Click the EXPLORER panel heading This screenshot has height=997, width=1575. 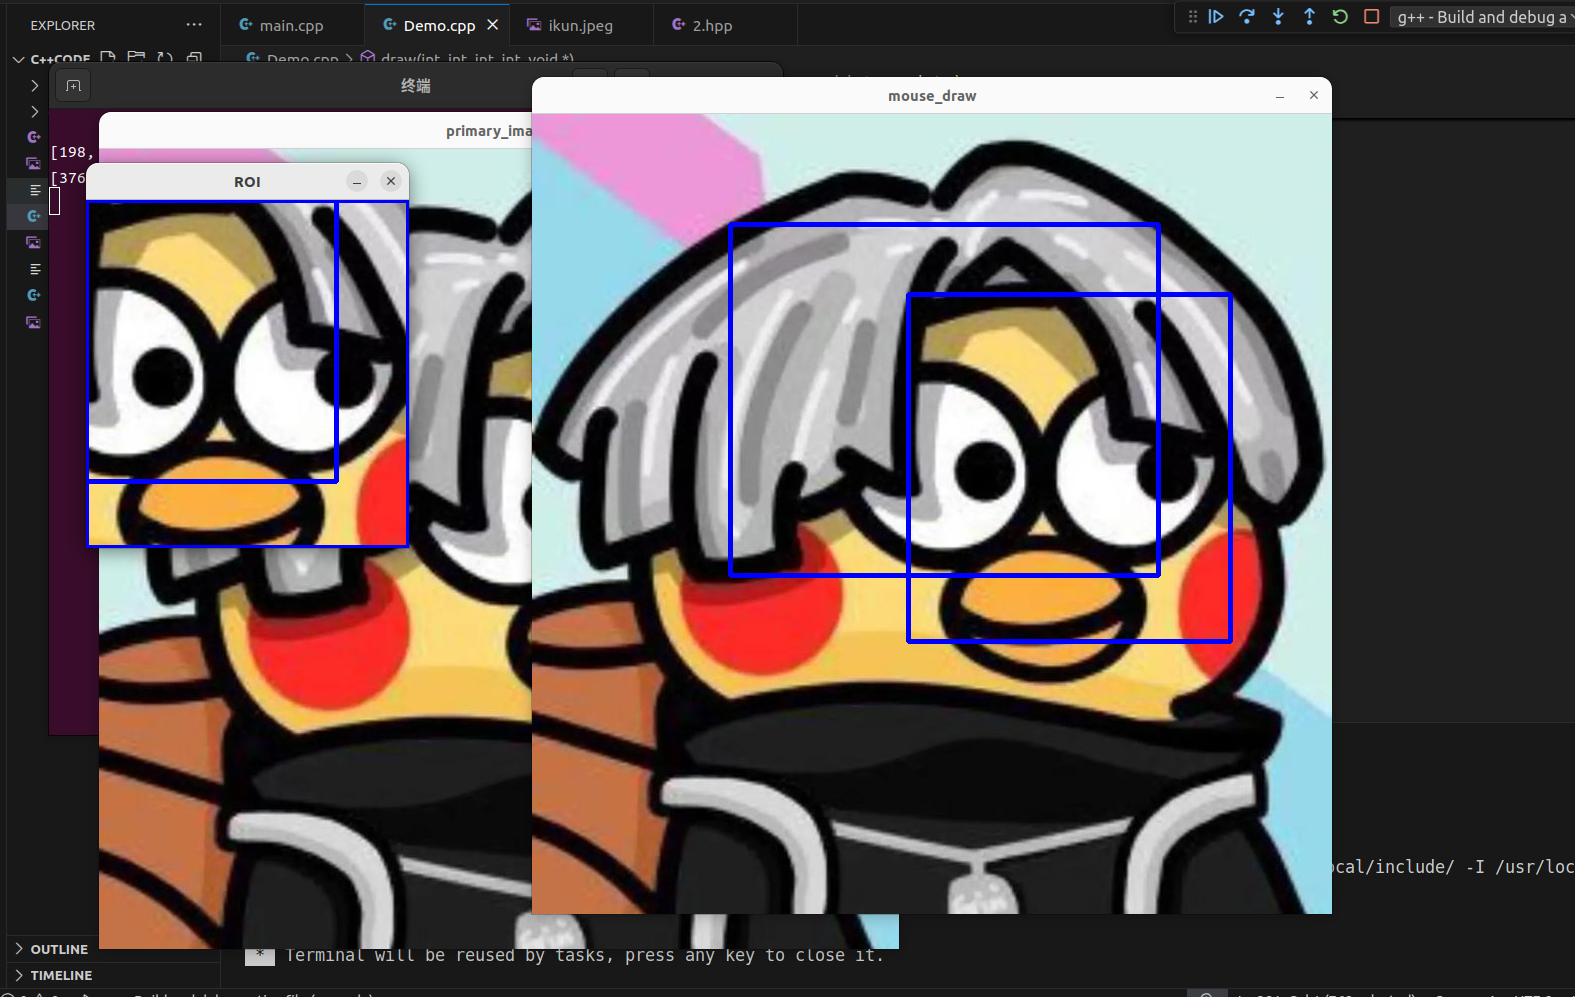tap(63, 25)
